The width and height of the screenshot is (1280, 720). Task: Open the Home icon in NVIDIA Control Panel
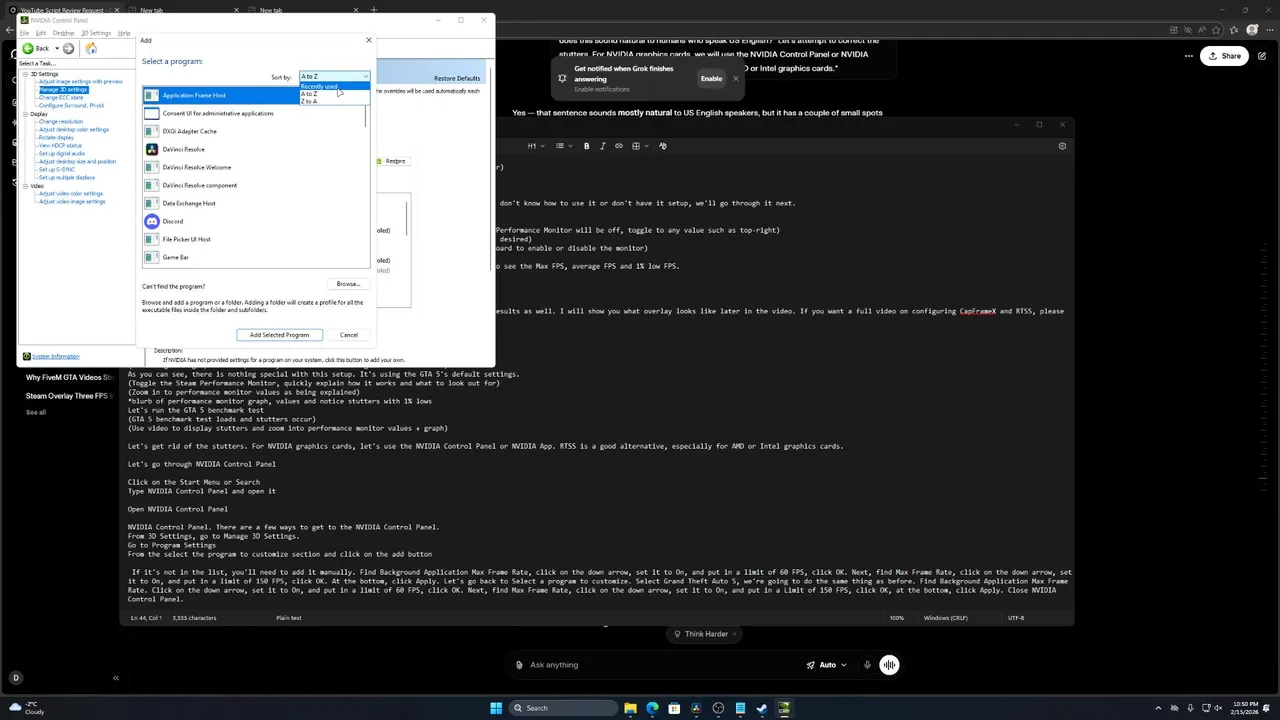click(91, 48)
